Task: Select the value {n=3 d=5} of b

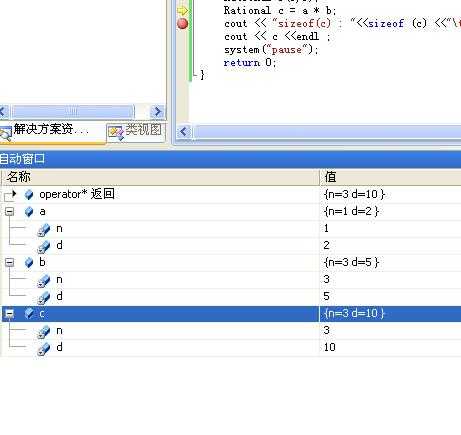Action: pyautogui.click(x=351, y=262)
